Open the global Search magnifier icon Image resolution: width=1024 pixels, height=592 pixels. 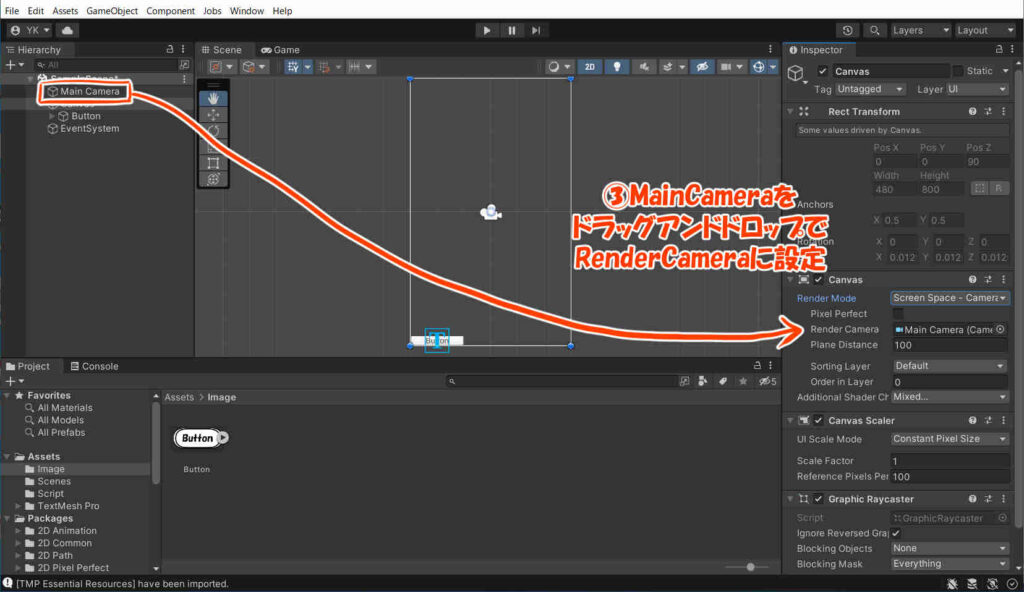click(x=874, y=30)
